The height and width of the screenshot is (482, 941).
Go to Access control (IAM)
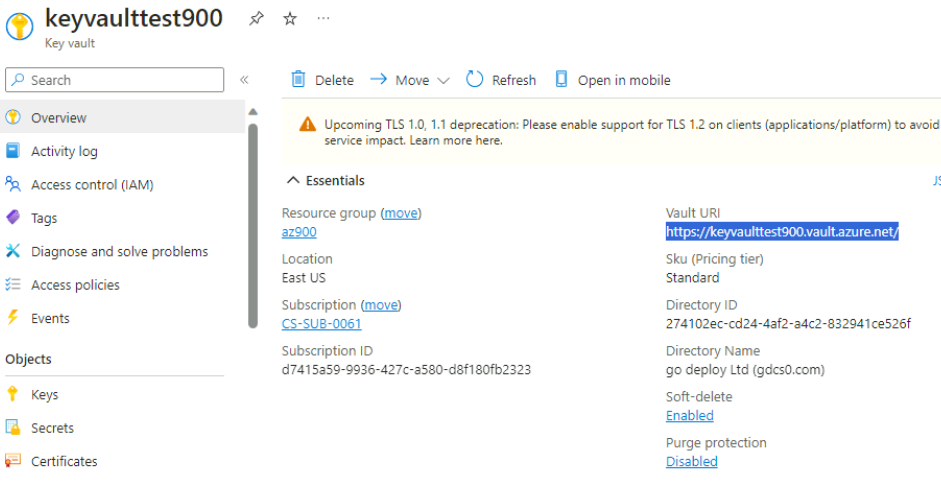pos(92,185)
